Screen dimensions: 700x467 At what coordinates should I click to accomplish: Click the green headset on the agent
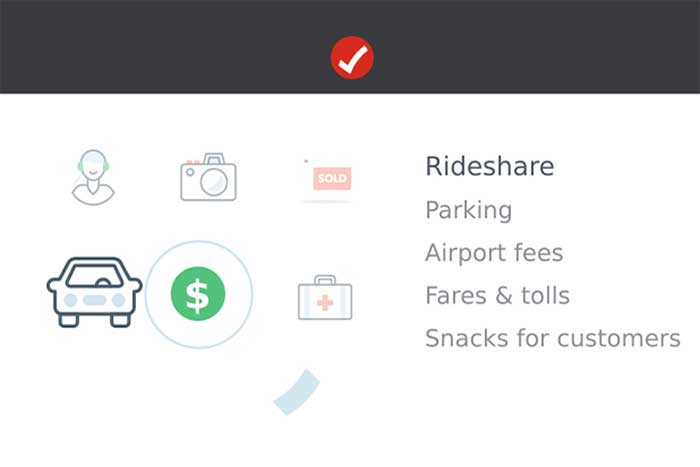coord(80,166)
